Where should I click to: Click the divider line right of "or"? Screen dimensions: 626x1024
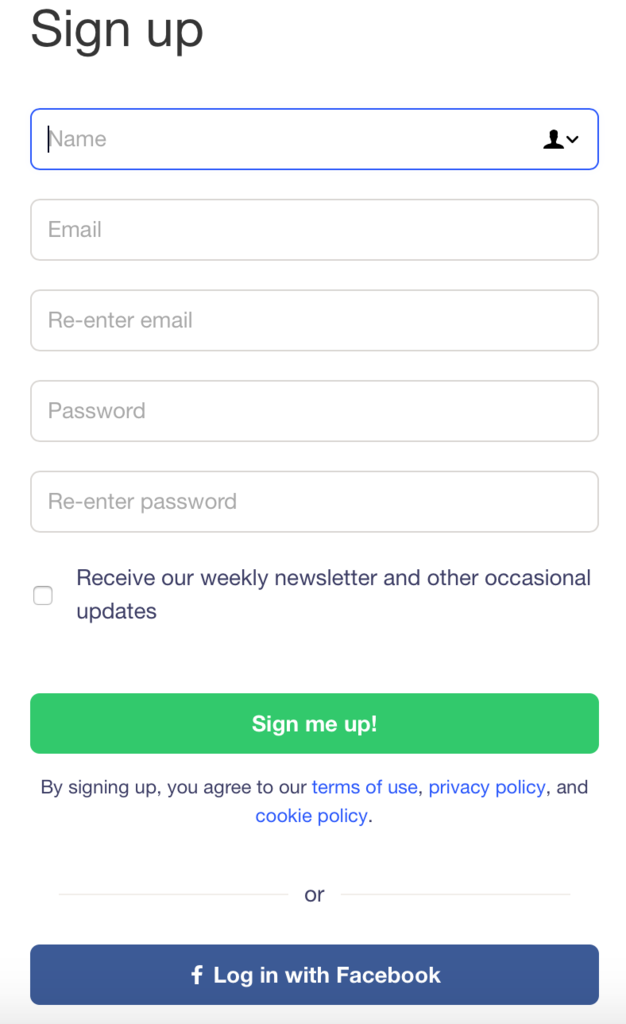[455, 894]
